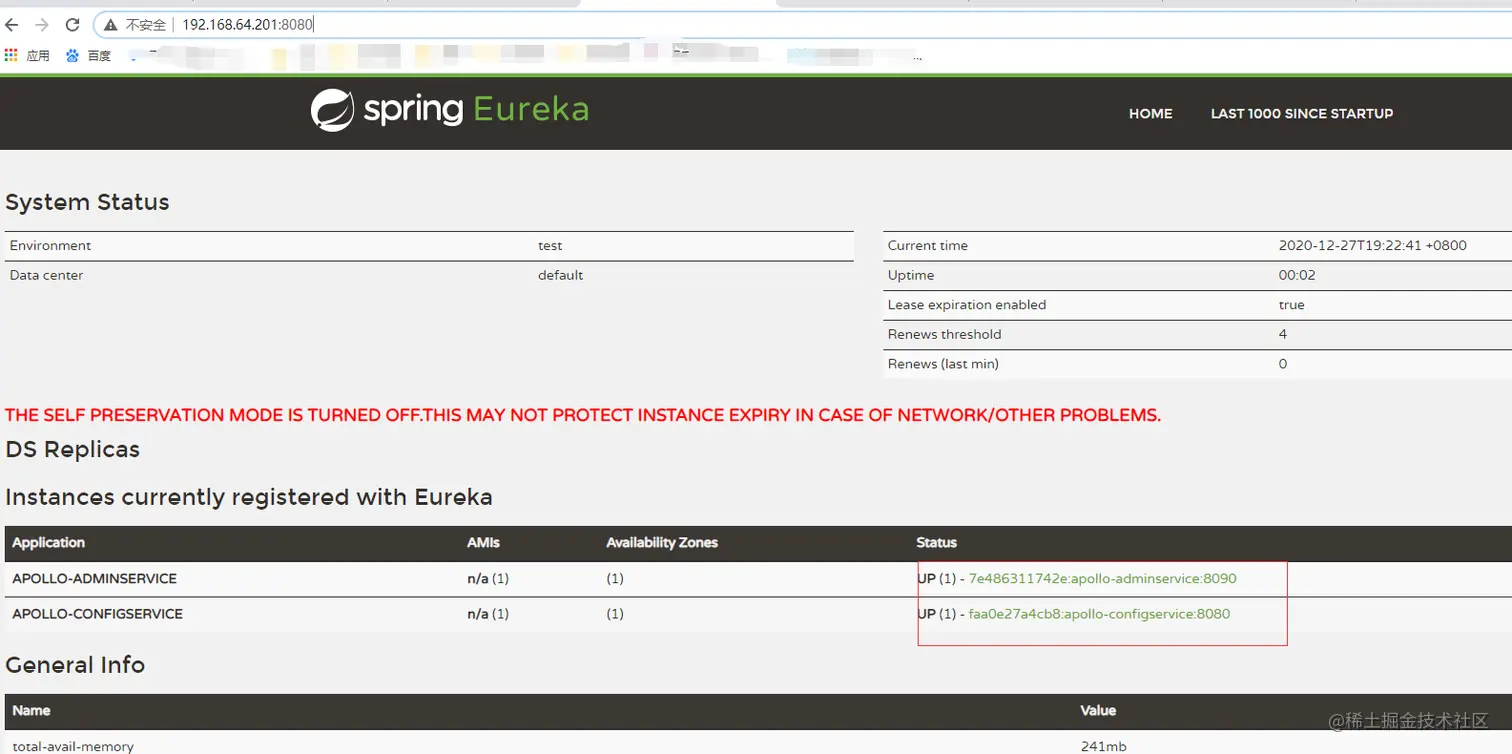Click the browser back arrow
Viewport: 1512px width, 754px height.
pyautogui.click(x=12, y=25)
